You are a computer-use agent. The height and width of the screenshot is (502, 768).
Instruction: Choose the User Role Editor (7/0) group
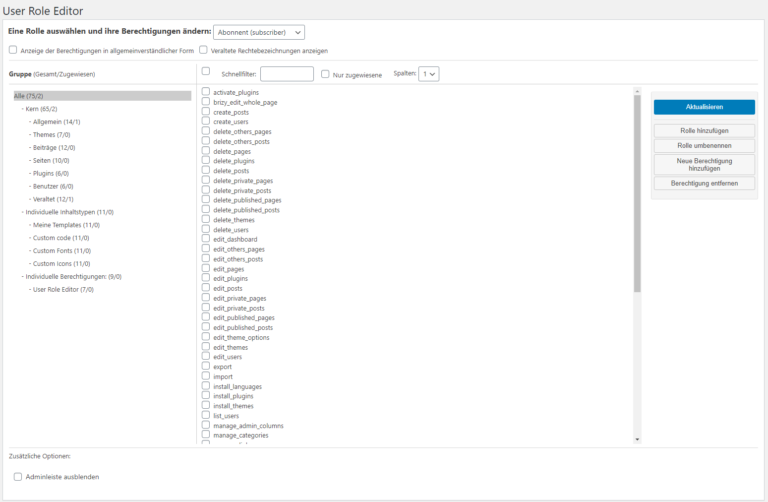(x=63, y=289)
